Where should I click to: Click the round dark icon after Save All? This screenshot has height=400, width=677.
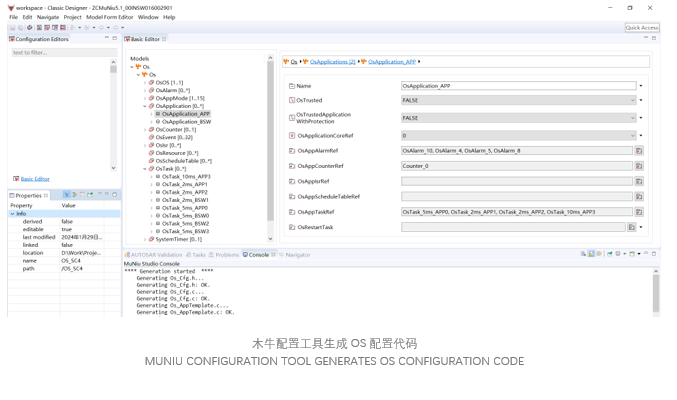[x=29, y=28]
